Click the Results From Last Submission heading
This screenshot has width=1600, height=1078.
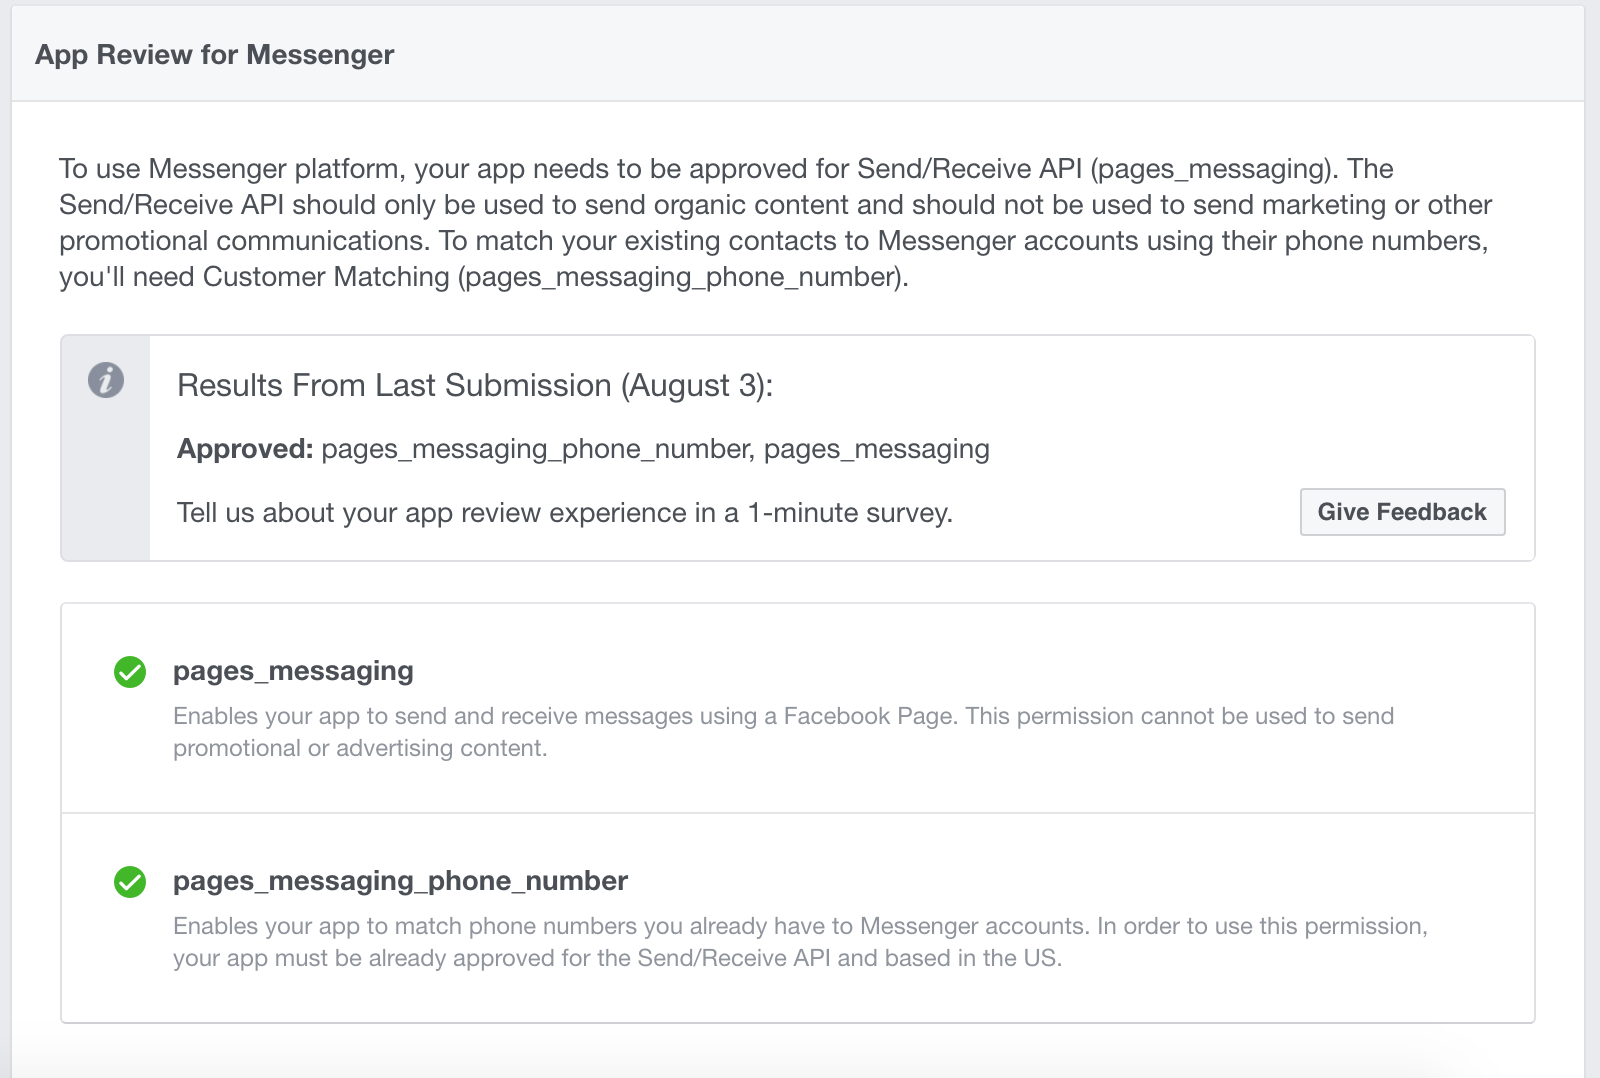coord(475,385)
